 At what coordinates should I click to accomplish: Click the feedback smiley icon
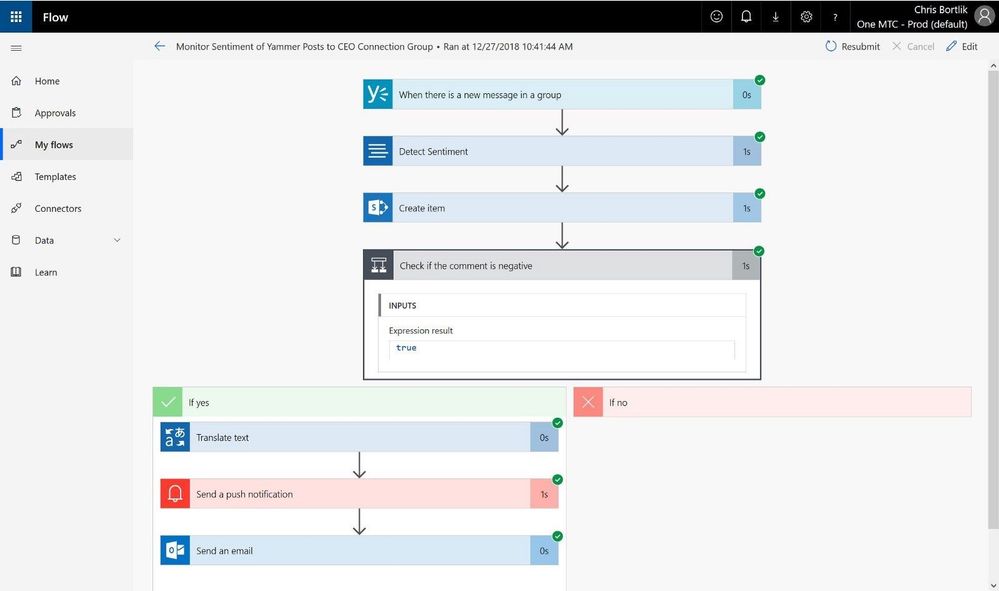tap(716, 17)
